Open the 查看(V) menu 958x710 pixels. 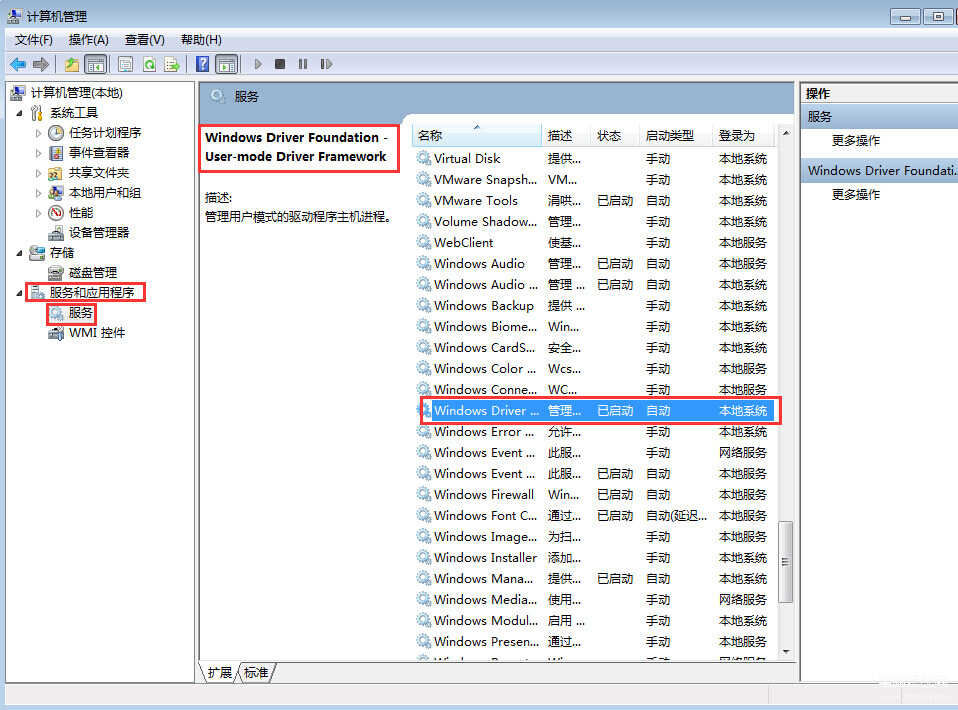click(144, 39)
